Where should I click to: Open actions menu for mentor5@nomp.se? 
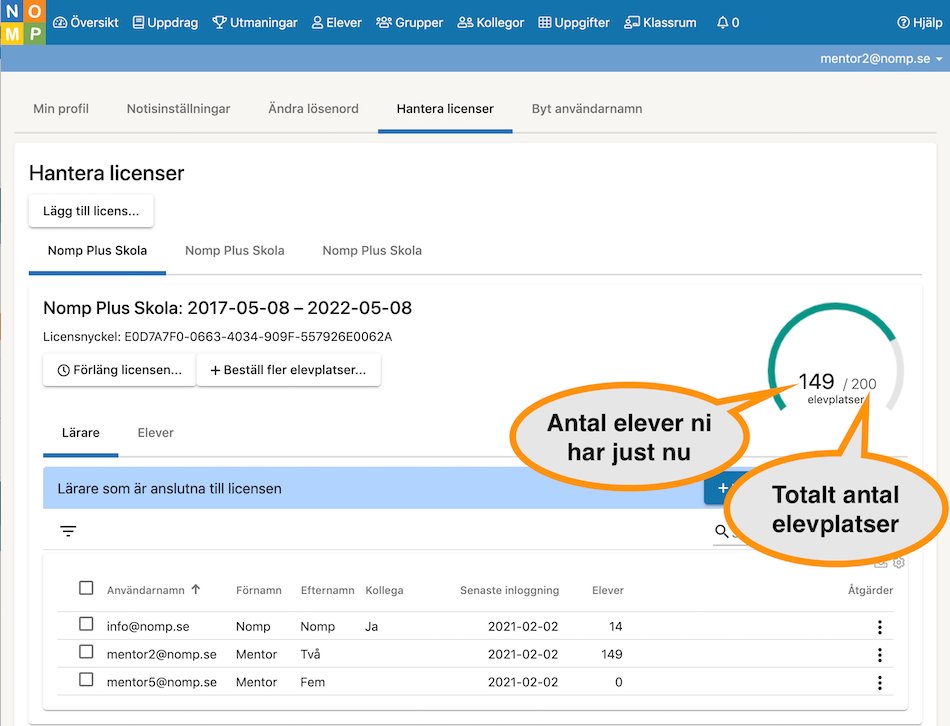(x=880, y=682)
